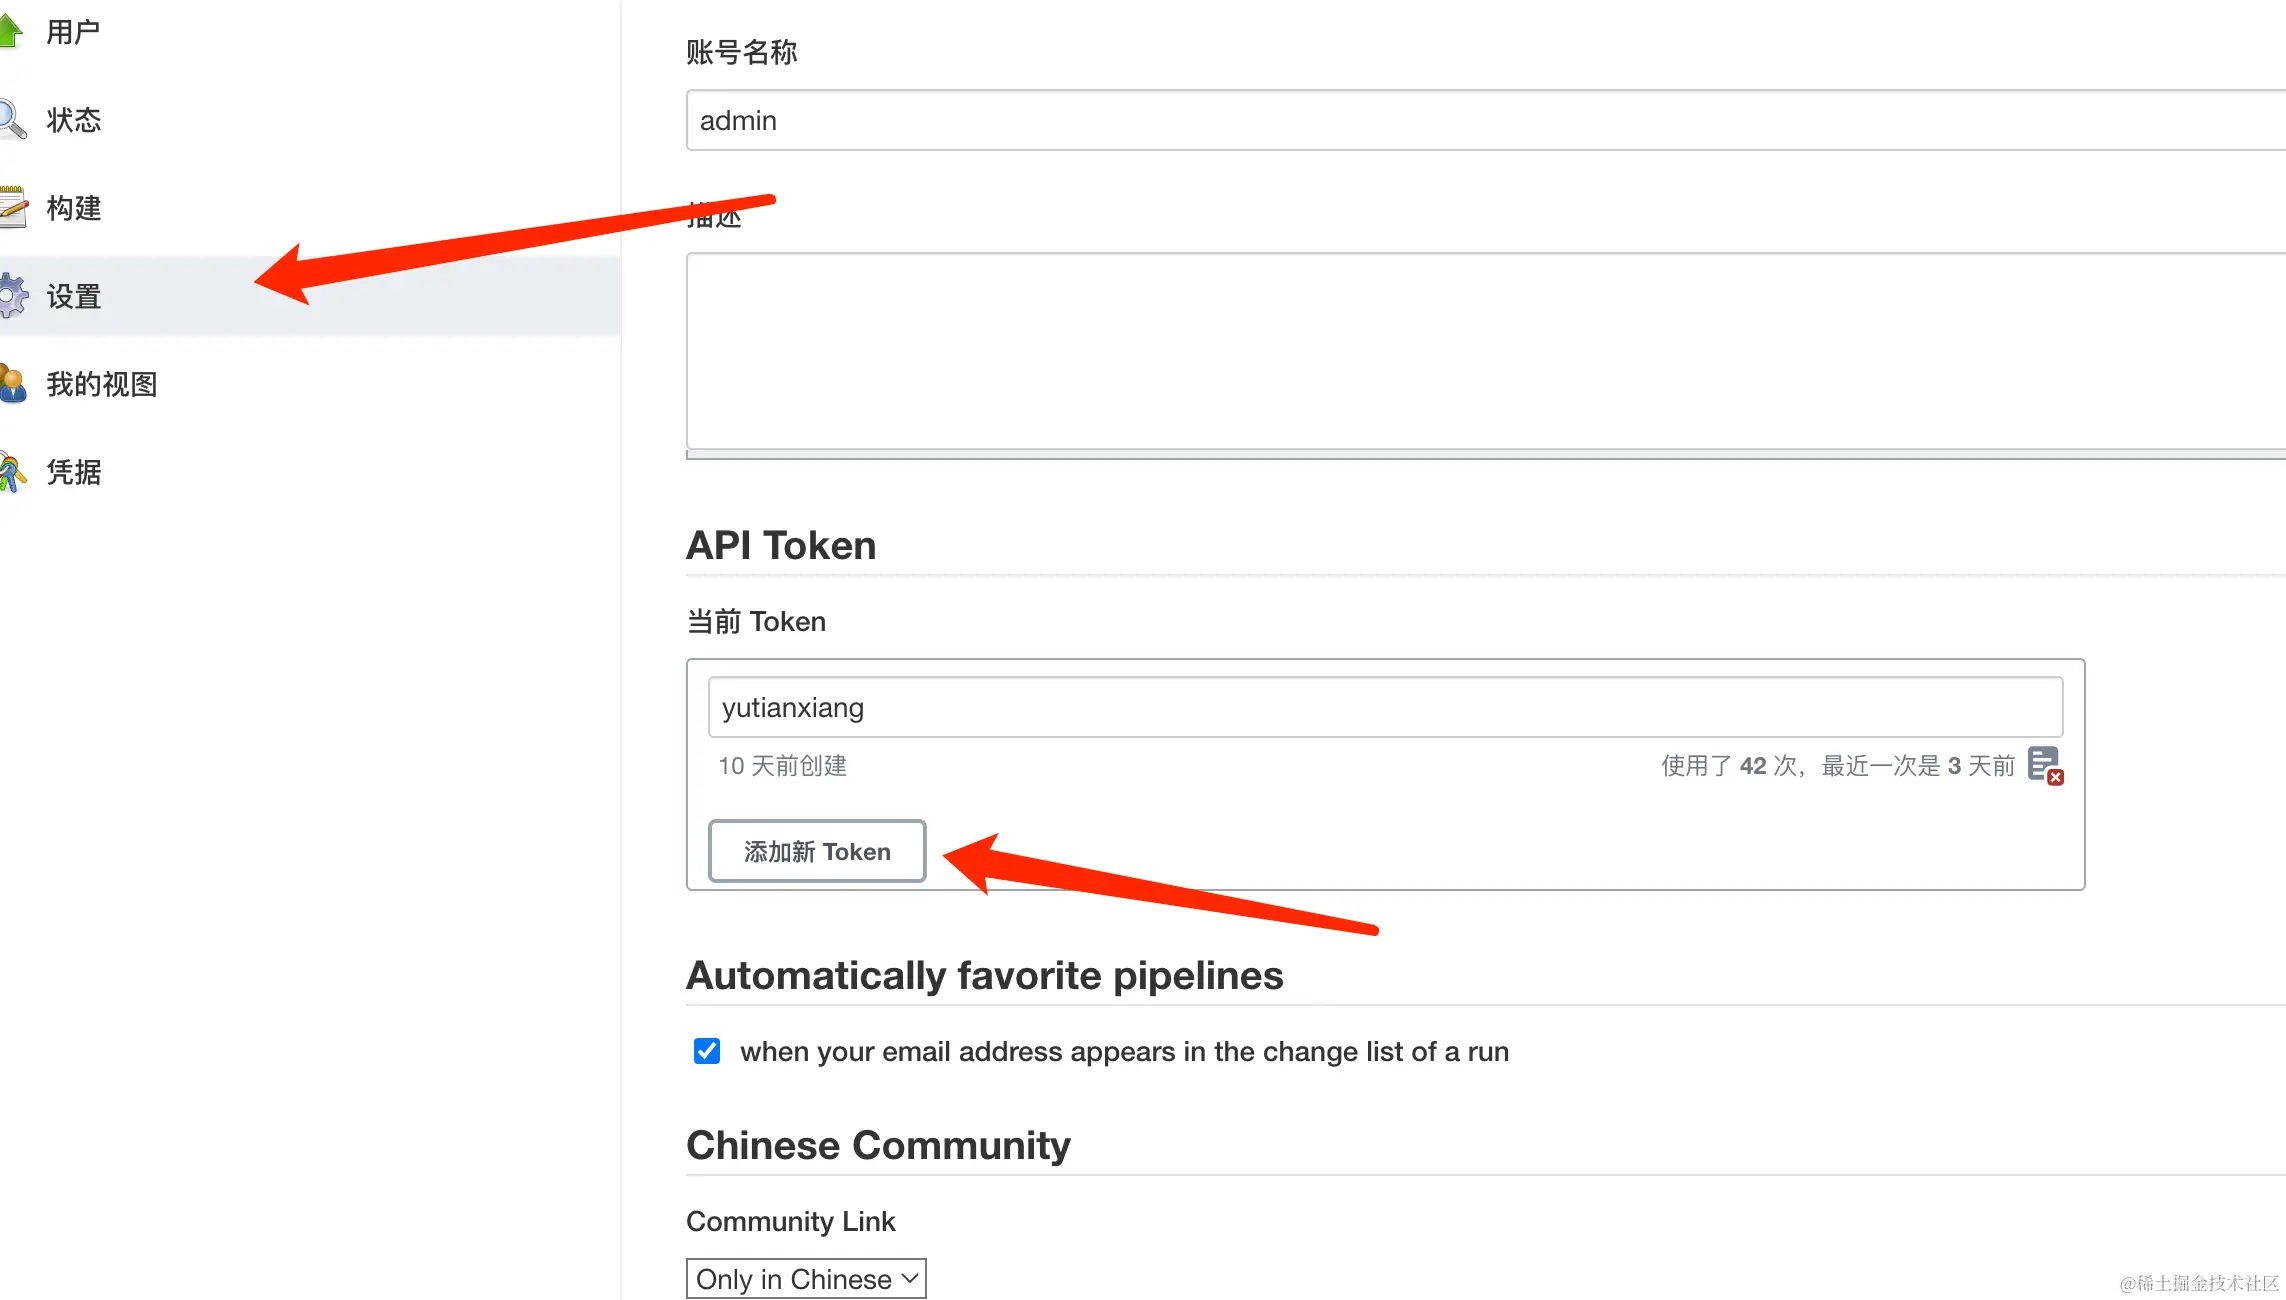
Task: Click the notepad 构建 icon
Action: click(x=12, y=207)
